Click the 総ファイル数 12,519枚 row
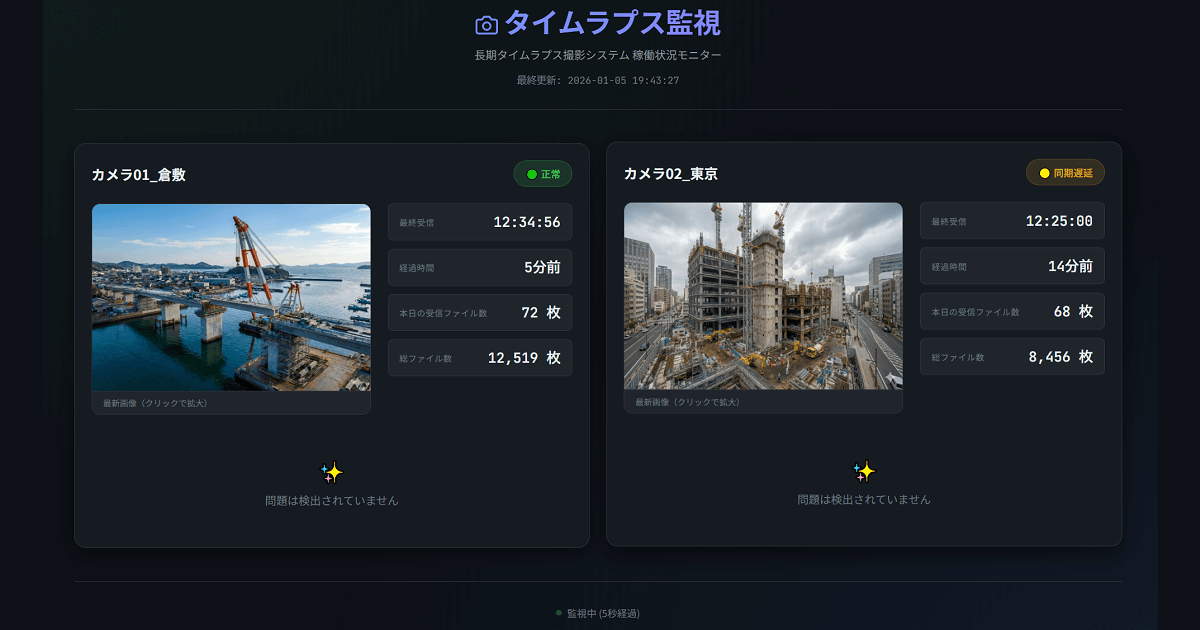1200x630 pixels. tap(479, 357)
